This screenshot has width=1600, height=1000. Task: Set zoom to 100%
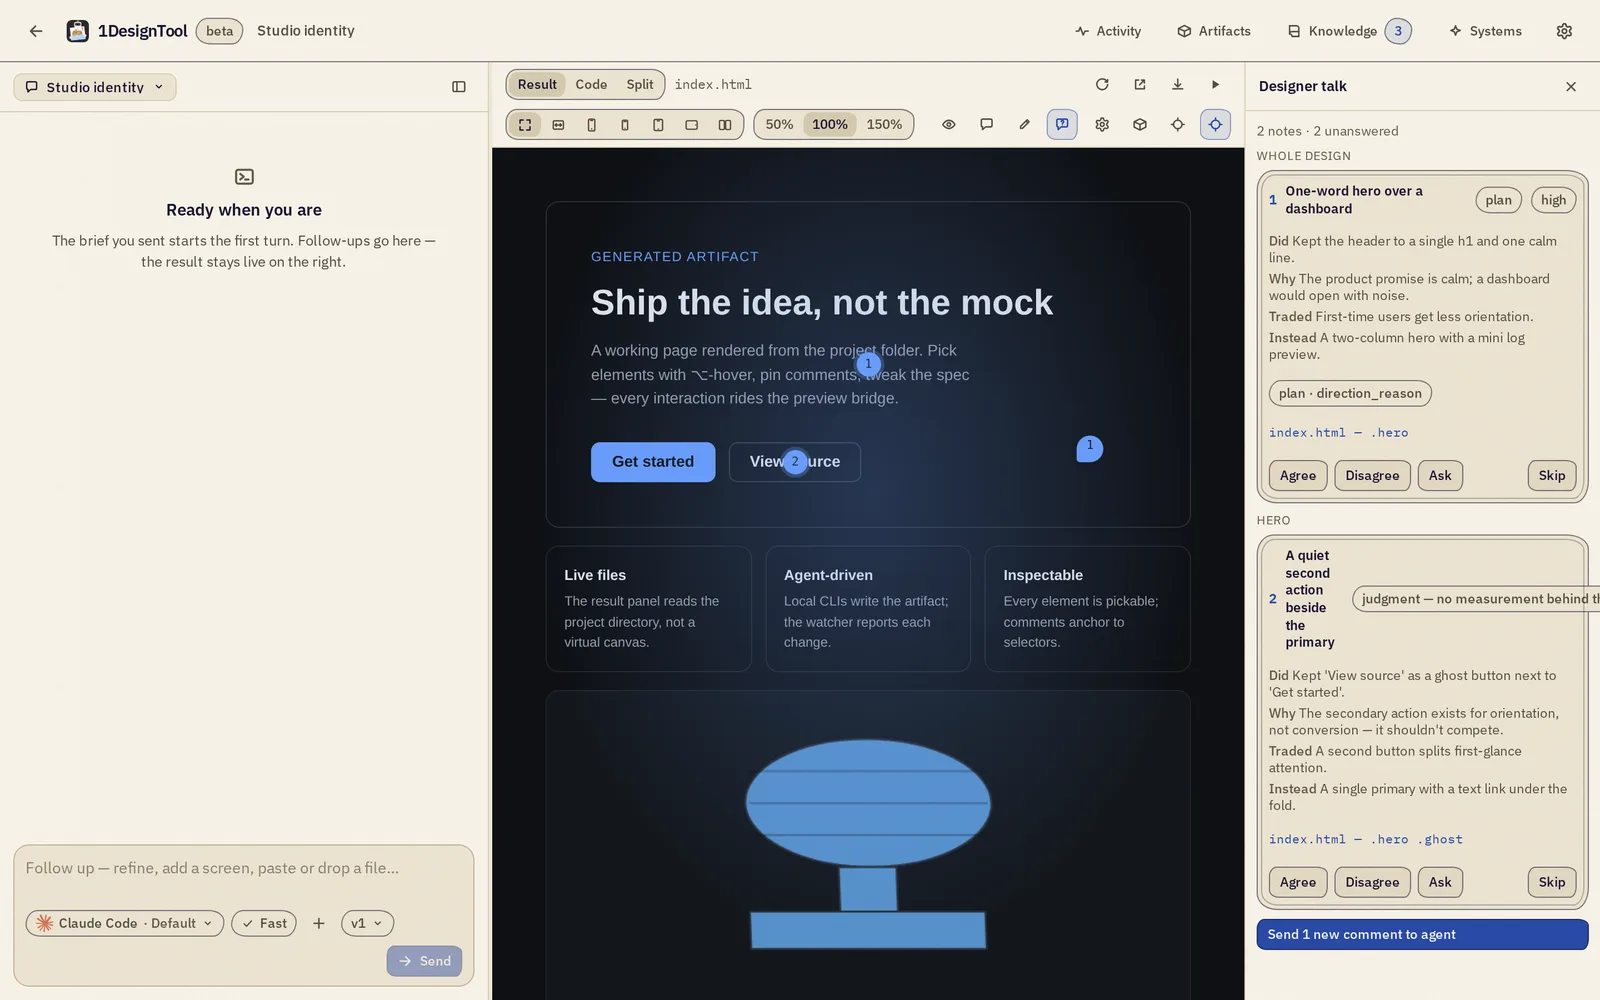pyautogui.click(x=830, y=124)
